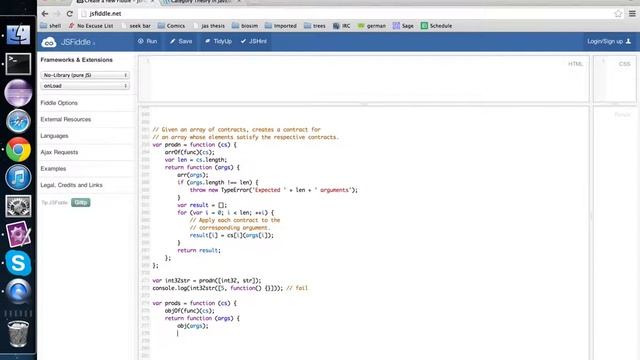Open Skype from the dock
Viewport: 640px width, 360px height.
18,263
